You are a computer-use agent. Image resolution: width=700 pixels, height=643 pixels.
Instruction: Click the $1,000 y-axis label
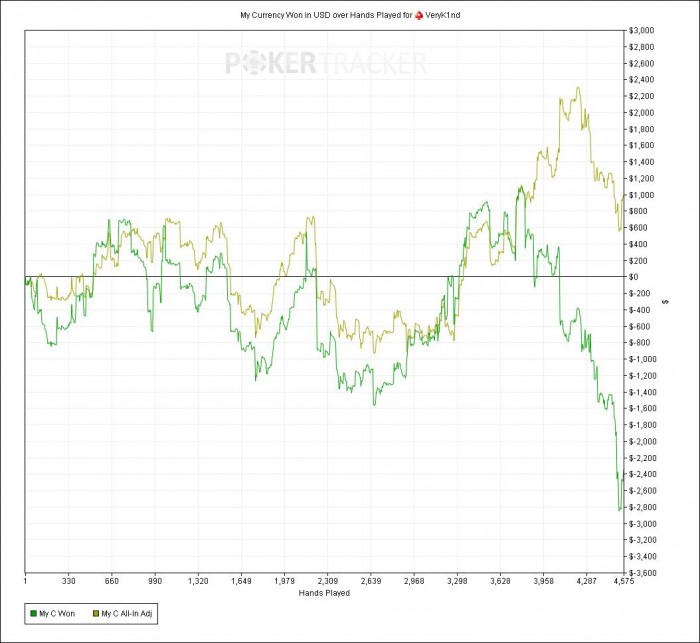(x=642, y=195)
